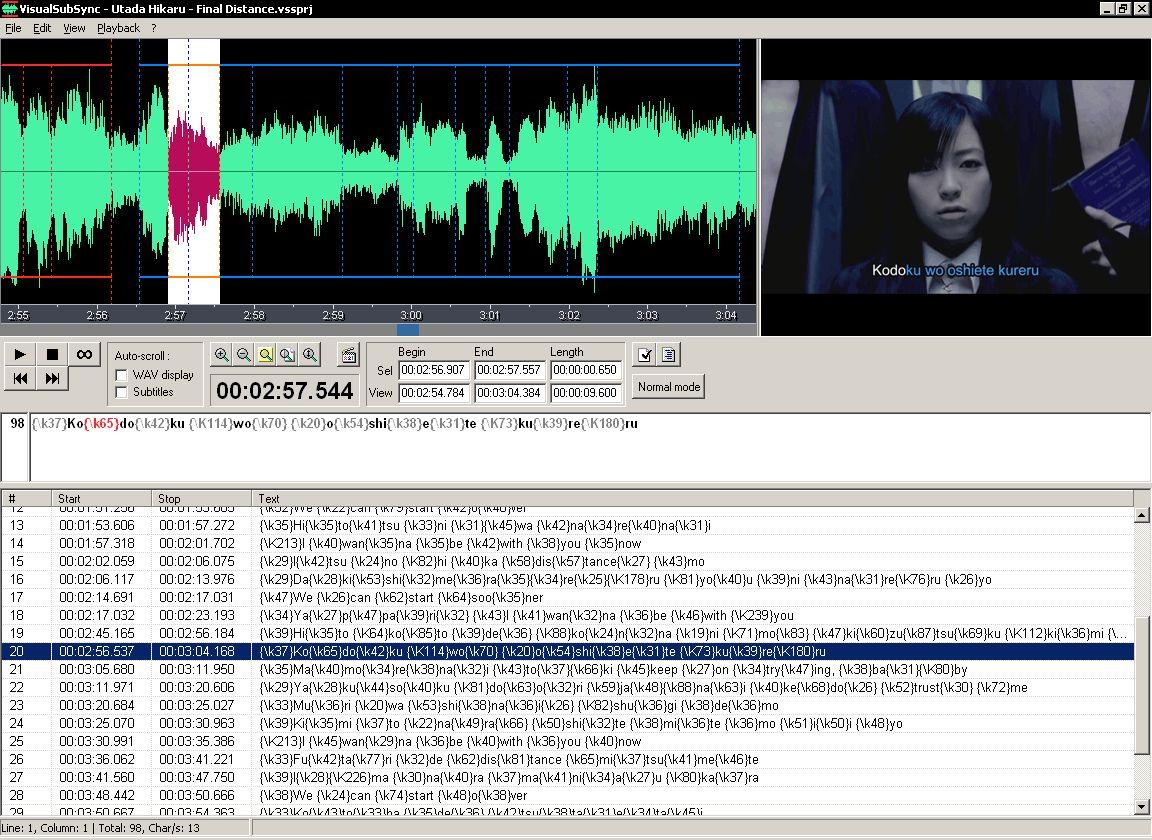Enable WAV display auto-scroll checkbox
This screenshot has width=1152, height=840.
click(122, 375)
